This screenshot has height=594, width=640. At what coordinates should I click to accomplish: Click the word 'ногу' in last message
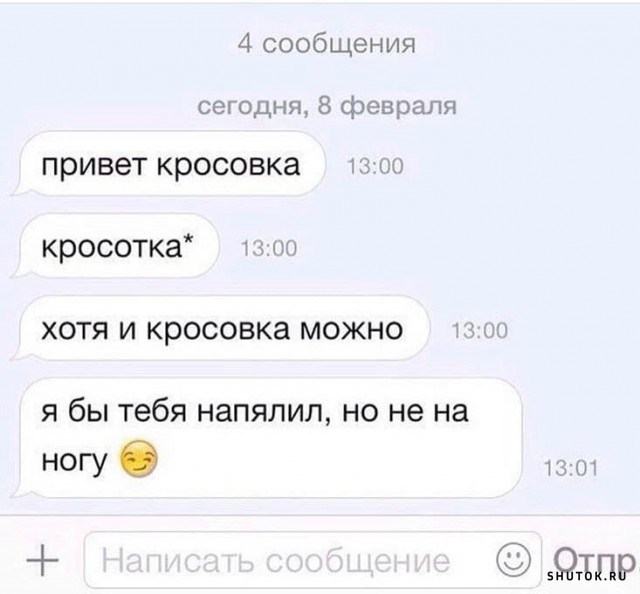75,461
